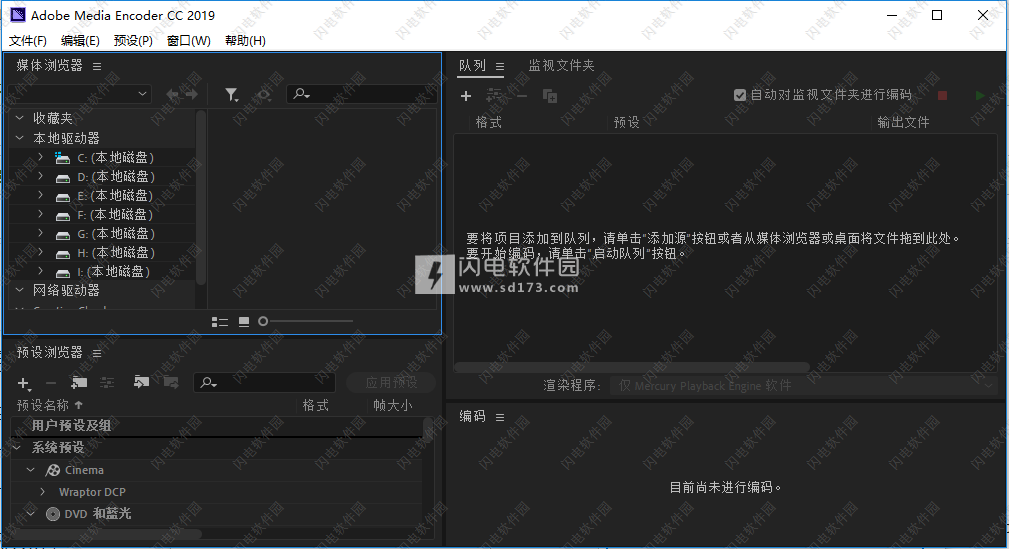Switch media browser to thumbnail view

[x=244, y=322]
